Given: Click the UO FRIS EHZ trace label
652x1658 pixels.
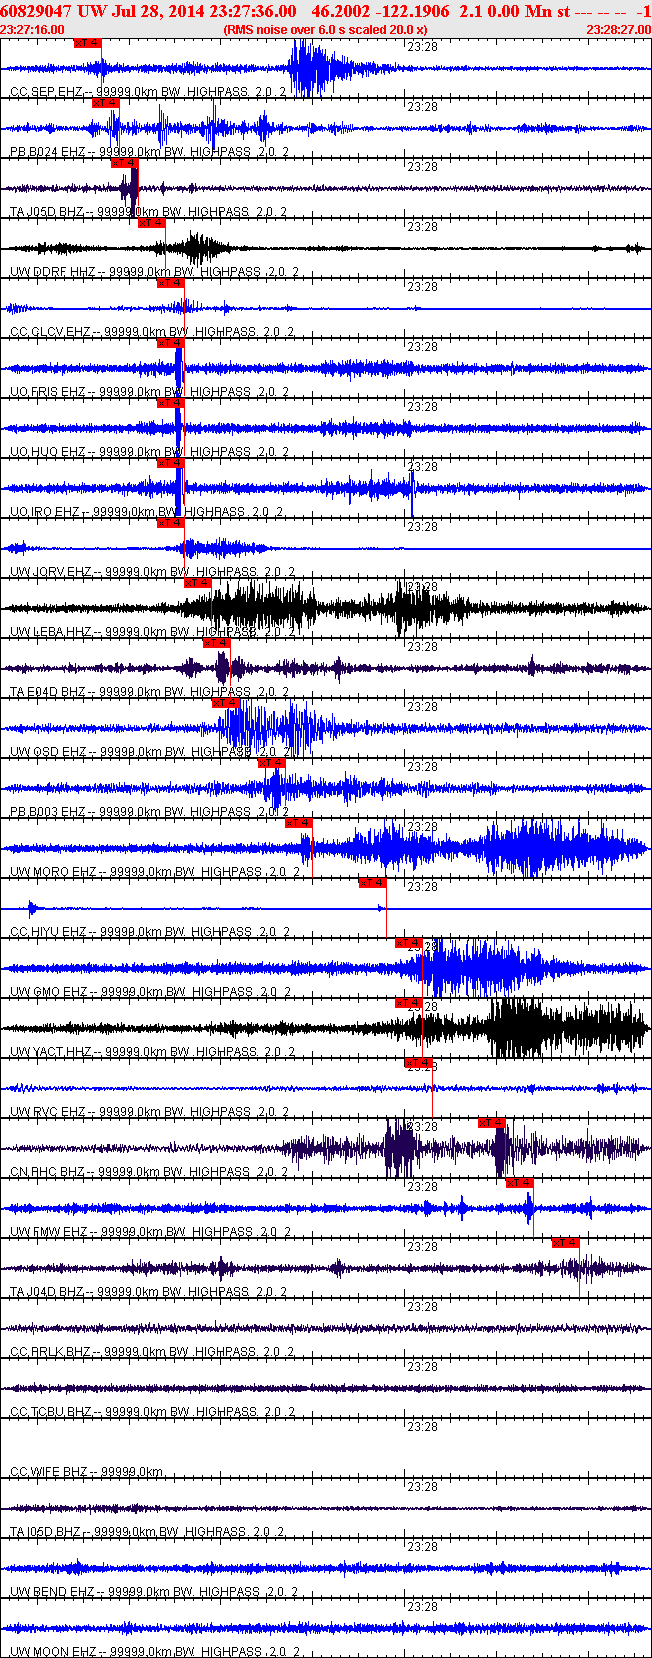Looking at the screenshot, I should click(x=149, y=392).
